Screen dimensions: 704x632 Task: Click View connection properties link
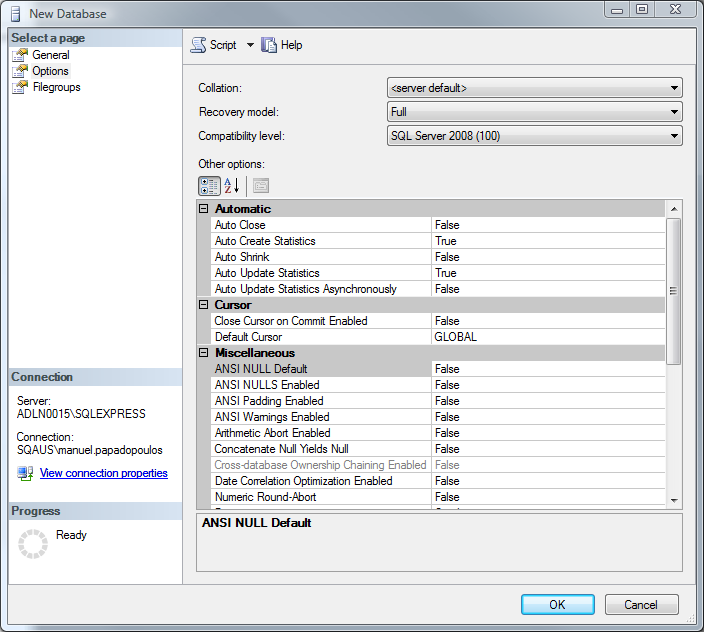coord(103,473)
